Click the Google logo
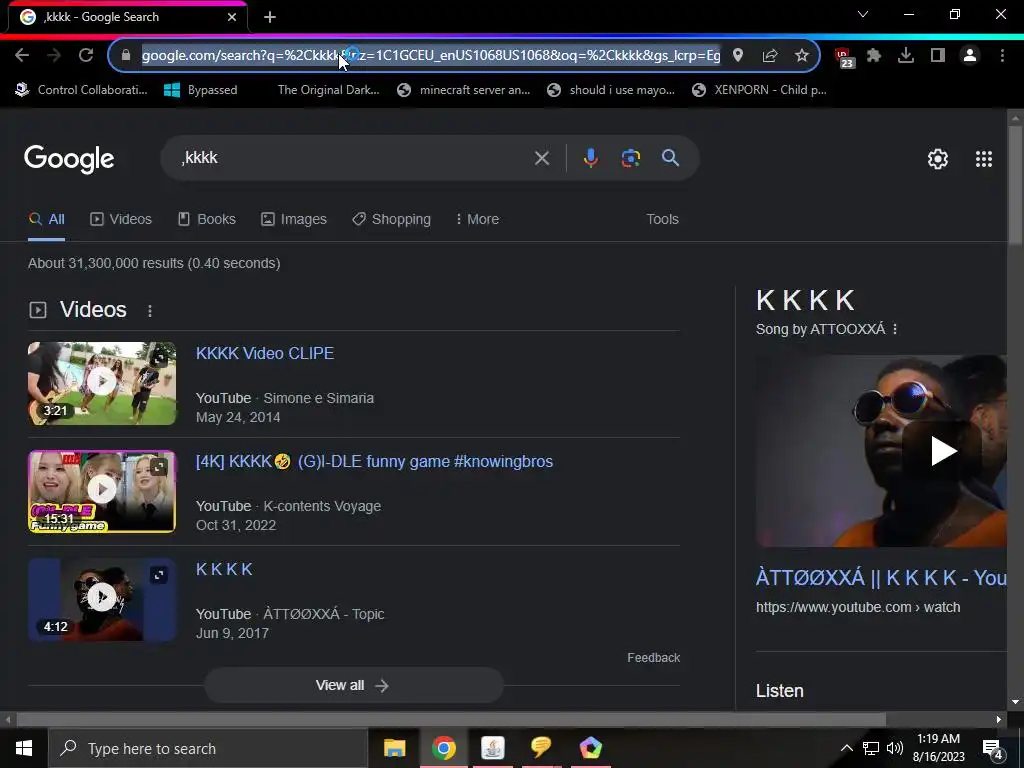 pos(69,159)
